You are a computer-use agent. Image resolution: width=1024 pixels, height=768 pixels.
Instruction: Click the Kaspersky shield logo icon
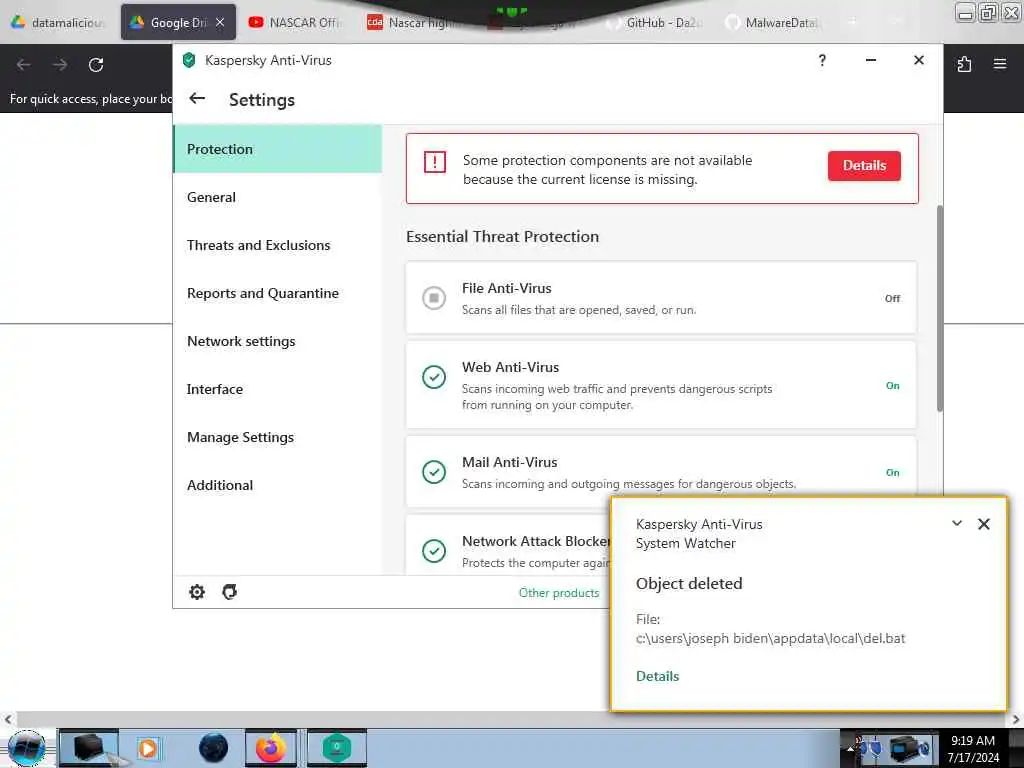(189, 60)
